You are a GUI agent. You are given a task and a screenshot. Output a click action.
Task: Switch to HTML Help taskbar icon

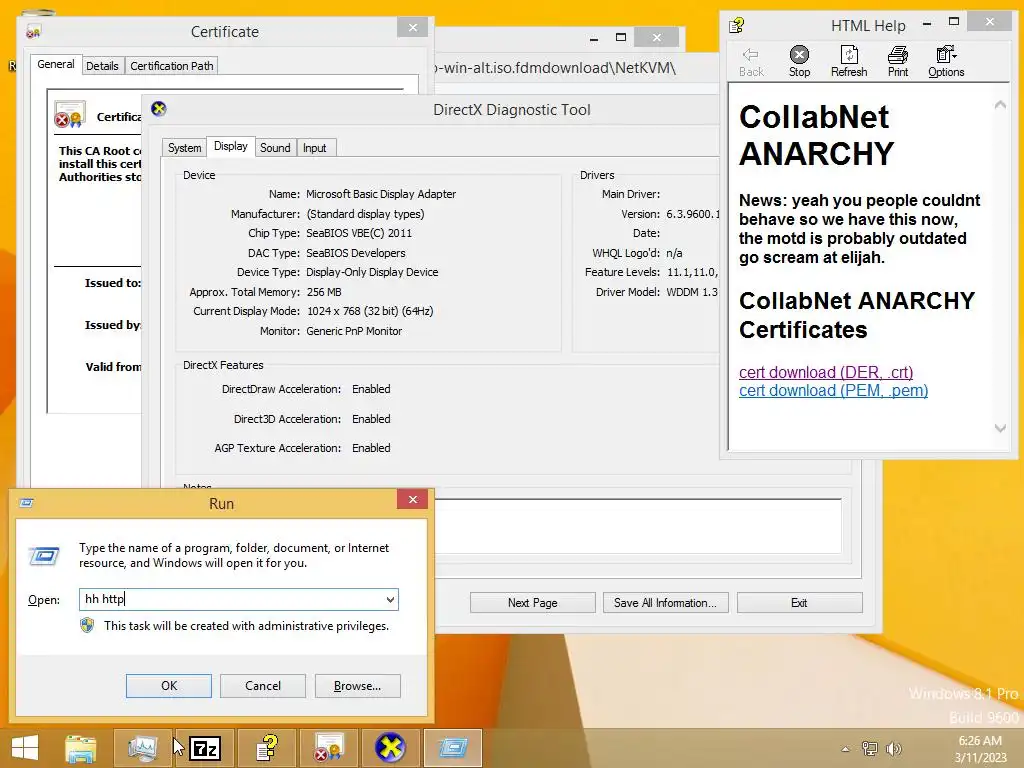tap(266, 748)
